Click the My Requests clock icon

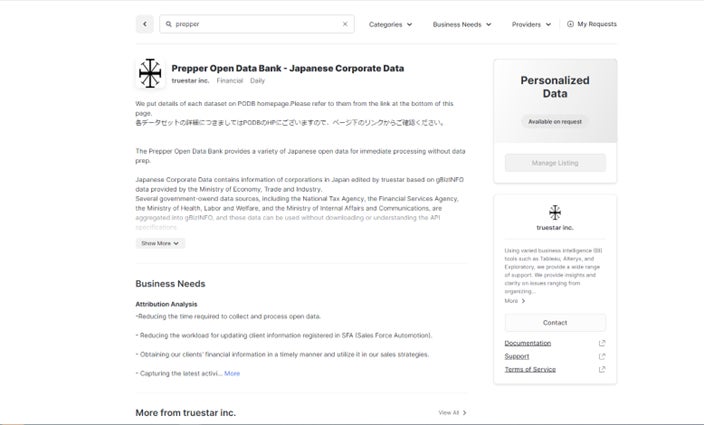(x=570, y=24)
